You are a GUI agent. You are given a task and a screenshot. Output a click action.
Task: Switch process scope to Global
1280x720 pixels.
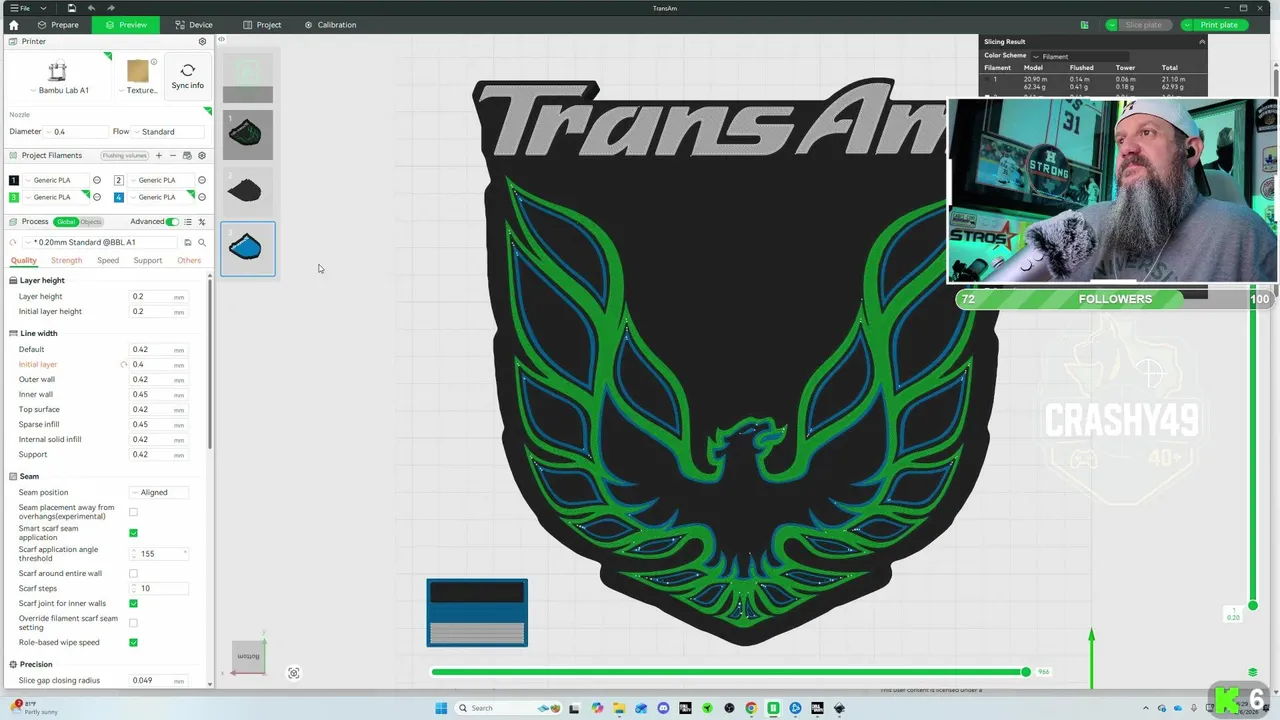(66, 222)
